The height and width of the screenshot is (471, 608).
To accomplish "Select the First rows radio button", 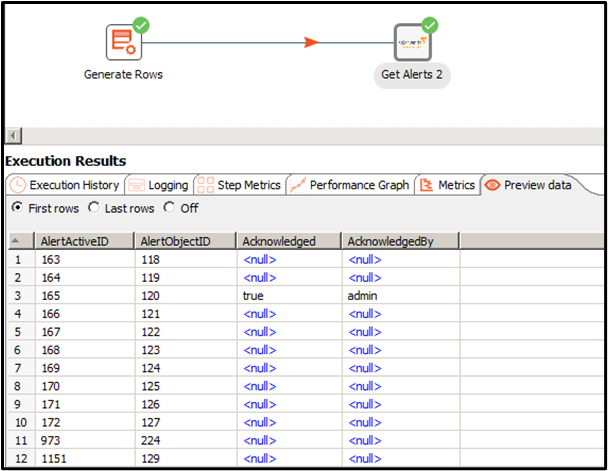I will tap(16, 208).
